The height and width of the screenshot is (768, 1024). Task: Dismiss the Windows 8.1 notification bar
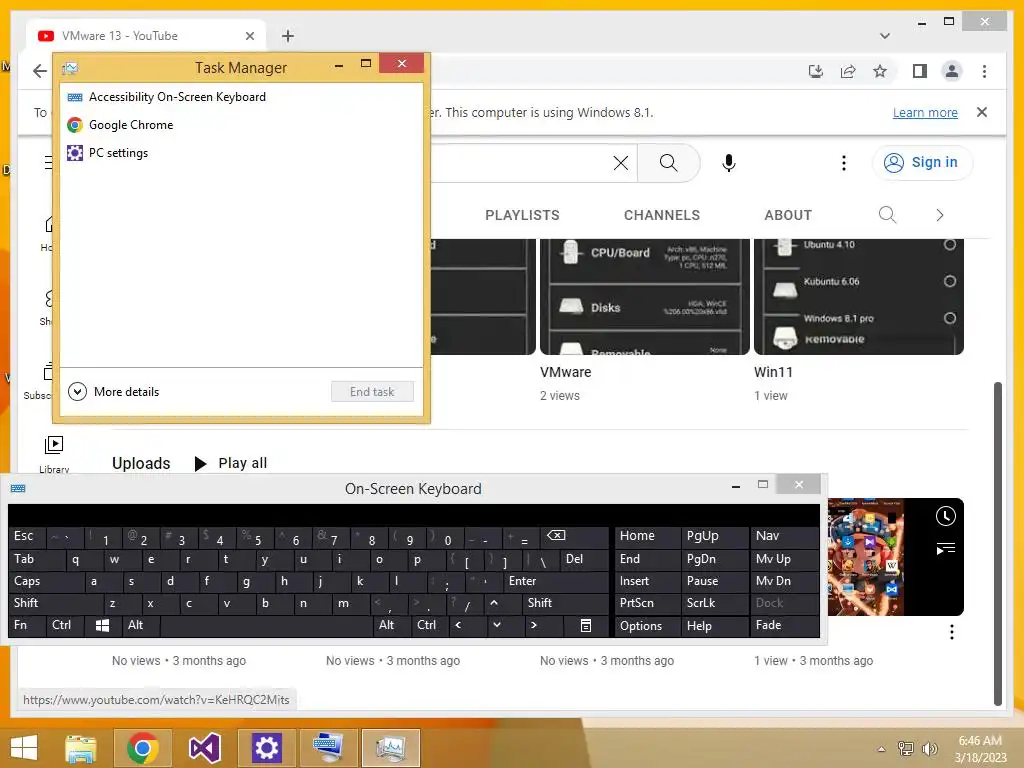pos(982,112)
